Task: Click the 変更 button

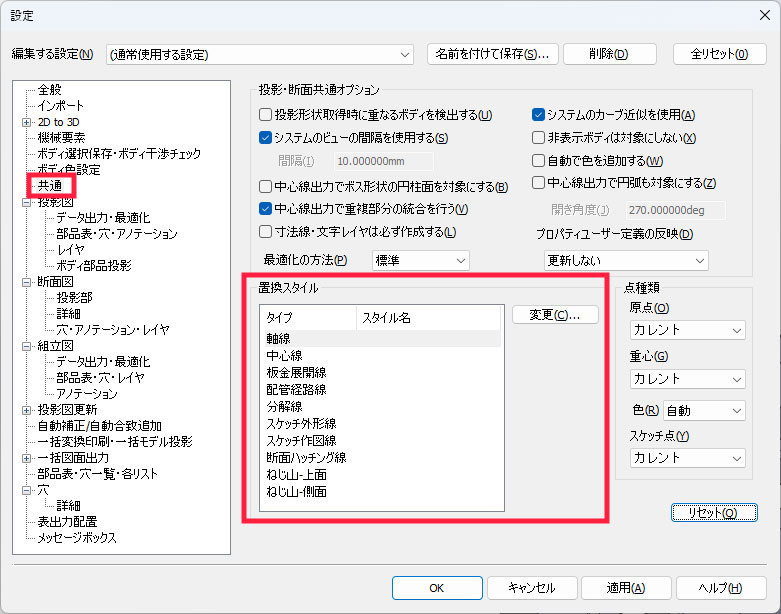Action: (x=555, y=315)
